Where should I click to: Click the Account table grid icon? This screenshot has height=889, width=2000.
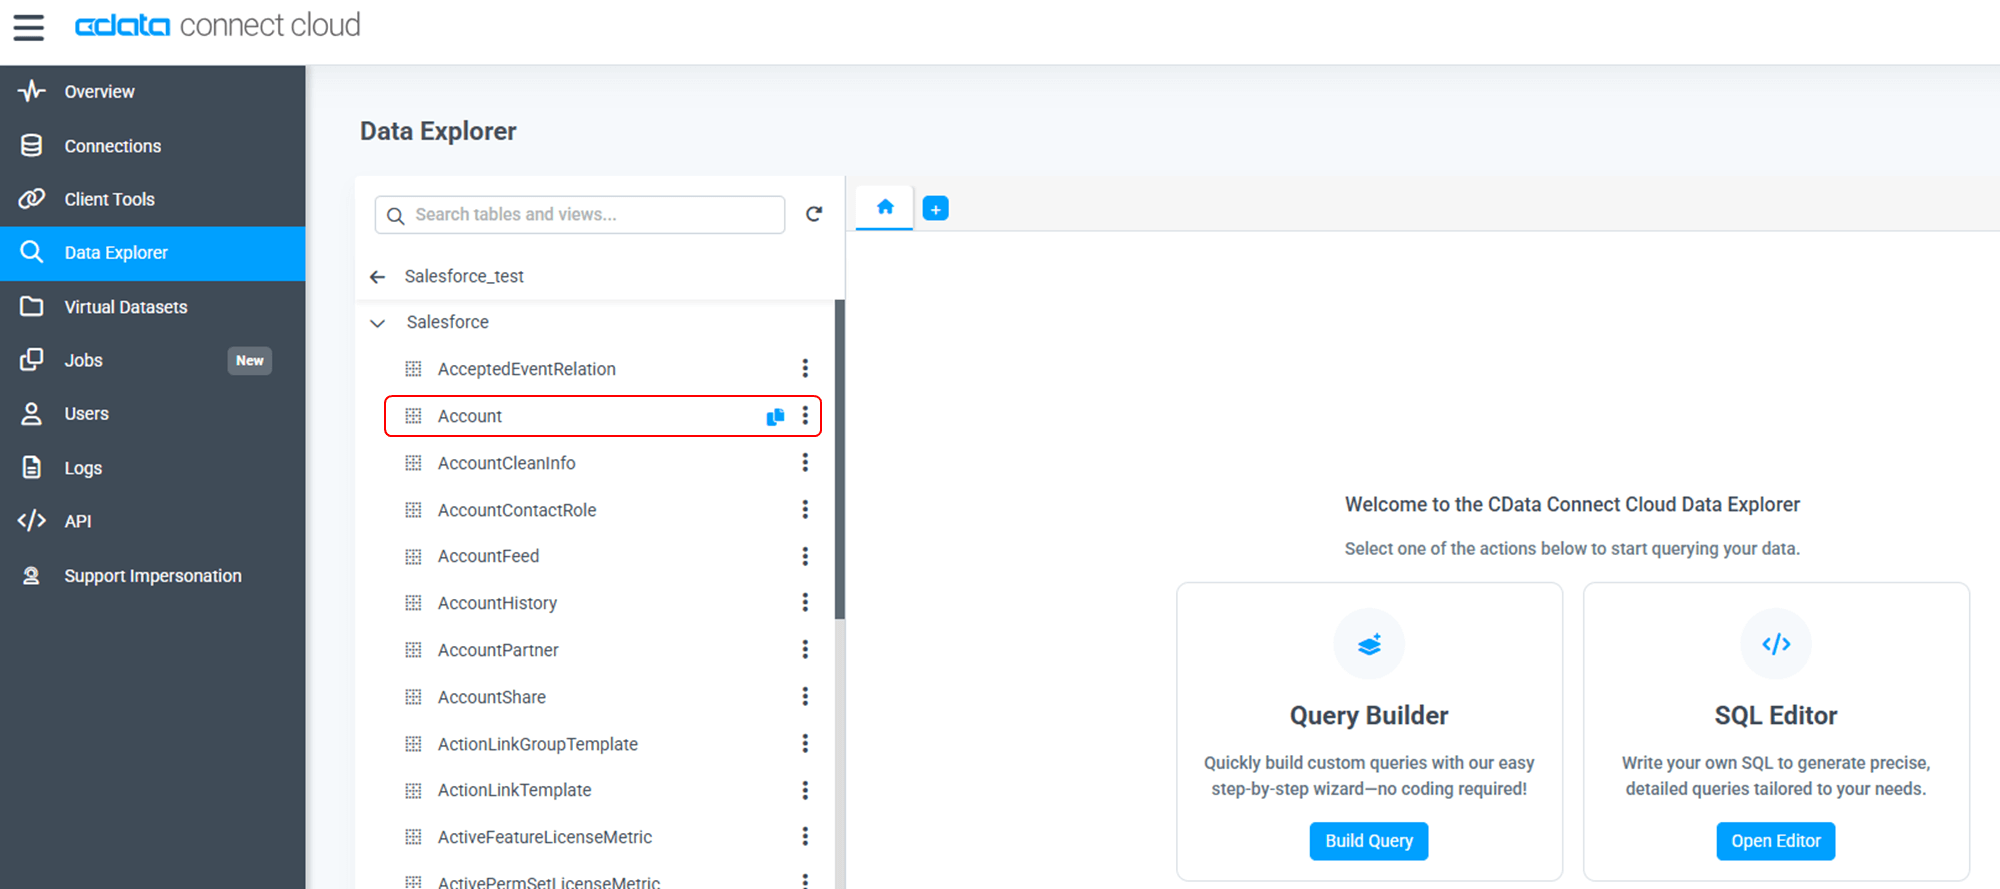point(413,416)
